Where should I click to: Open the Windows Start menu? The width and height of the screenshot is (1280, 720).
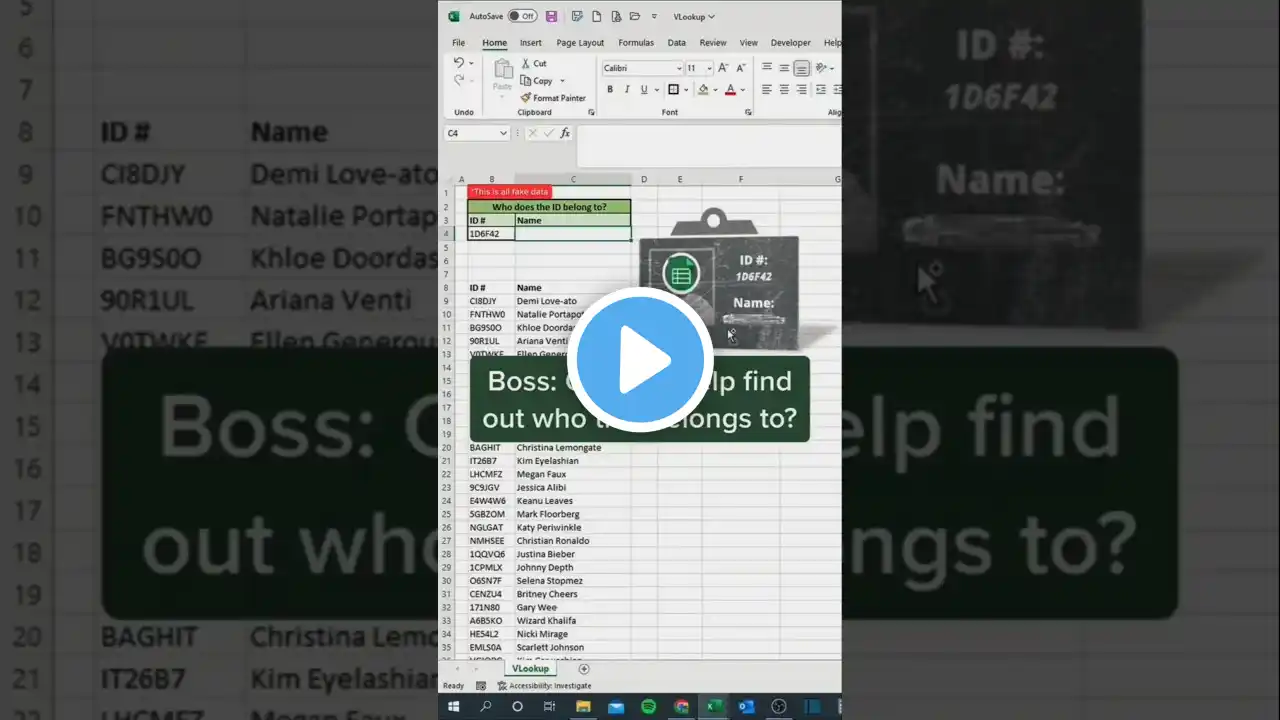tap(454, 706)
